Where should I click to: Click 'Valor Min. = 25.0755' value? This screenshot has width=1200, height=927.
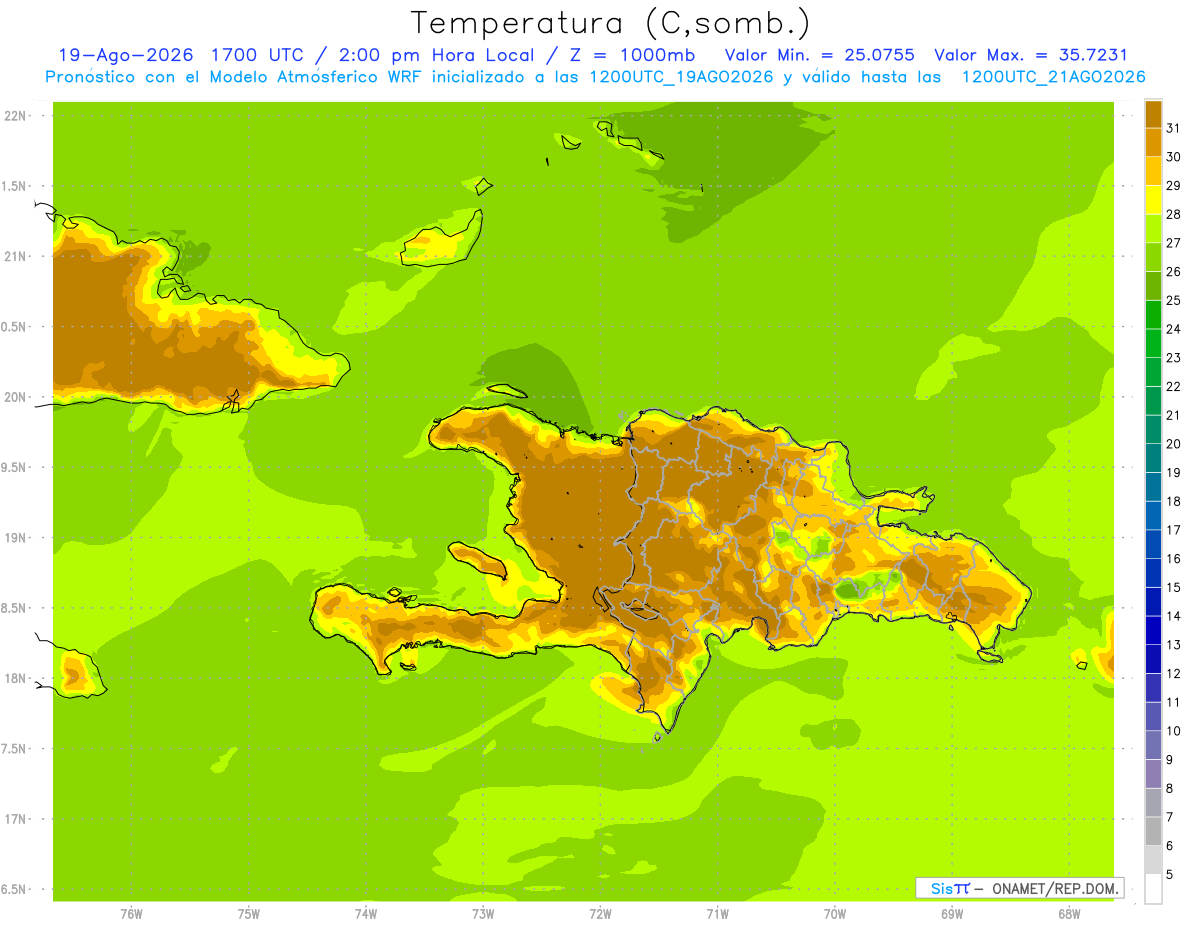pos(819,56)
